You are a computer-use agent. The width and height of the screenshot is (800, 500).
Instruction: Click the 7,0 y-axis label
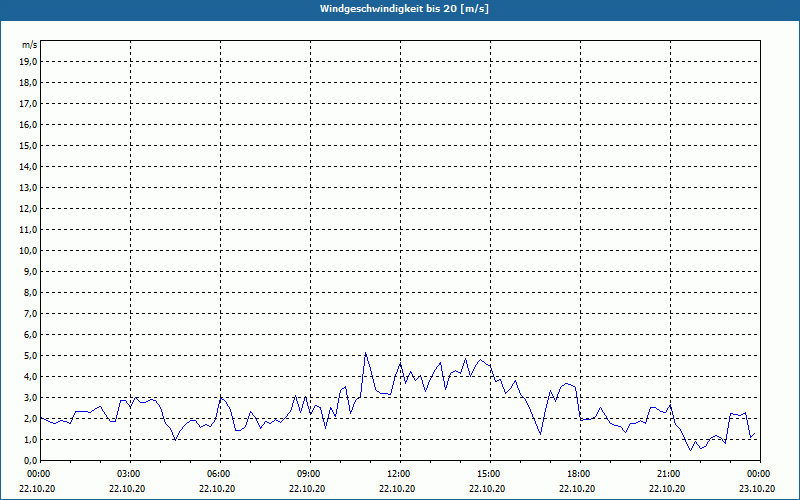(30, 313)
